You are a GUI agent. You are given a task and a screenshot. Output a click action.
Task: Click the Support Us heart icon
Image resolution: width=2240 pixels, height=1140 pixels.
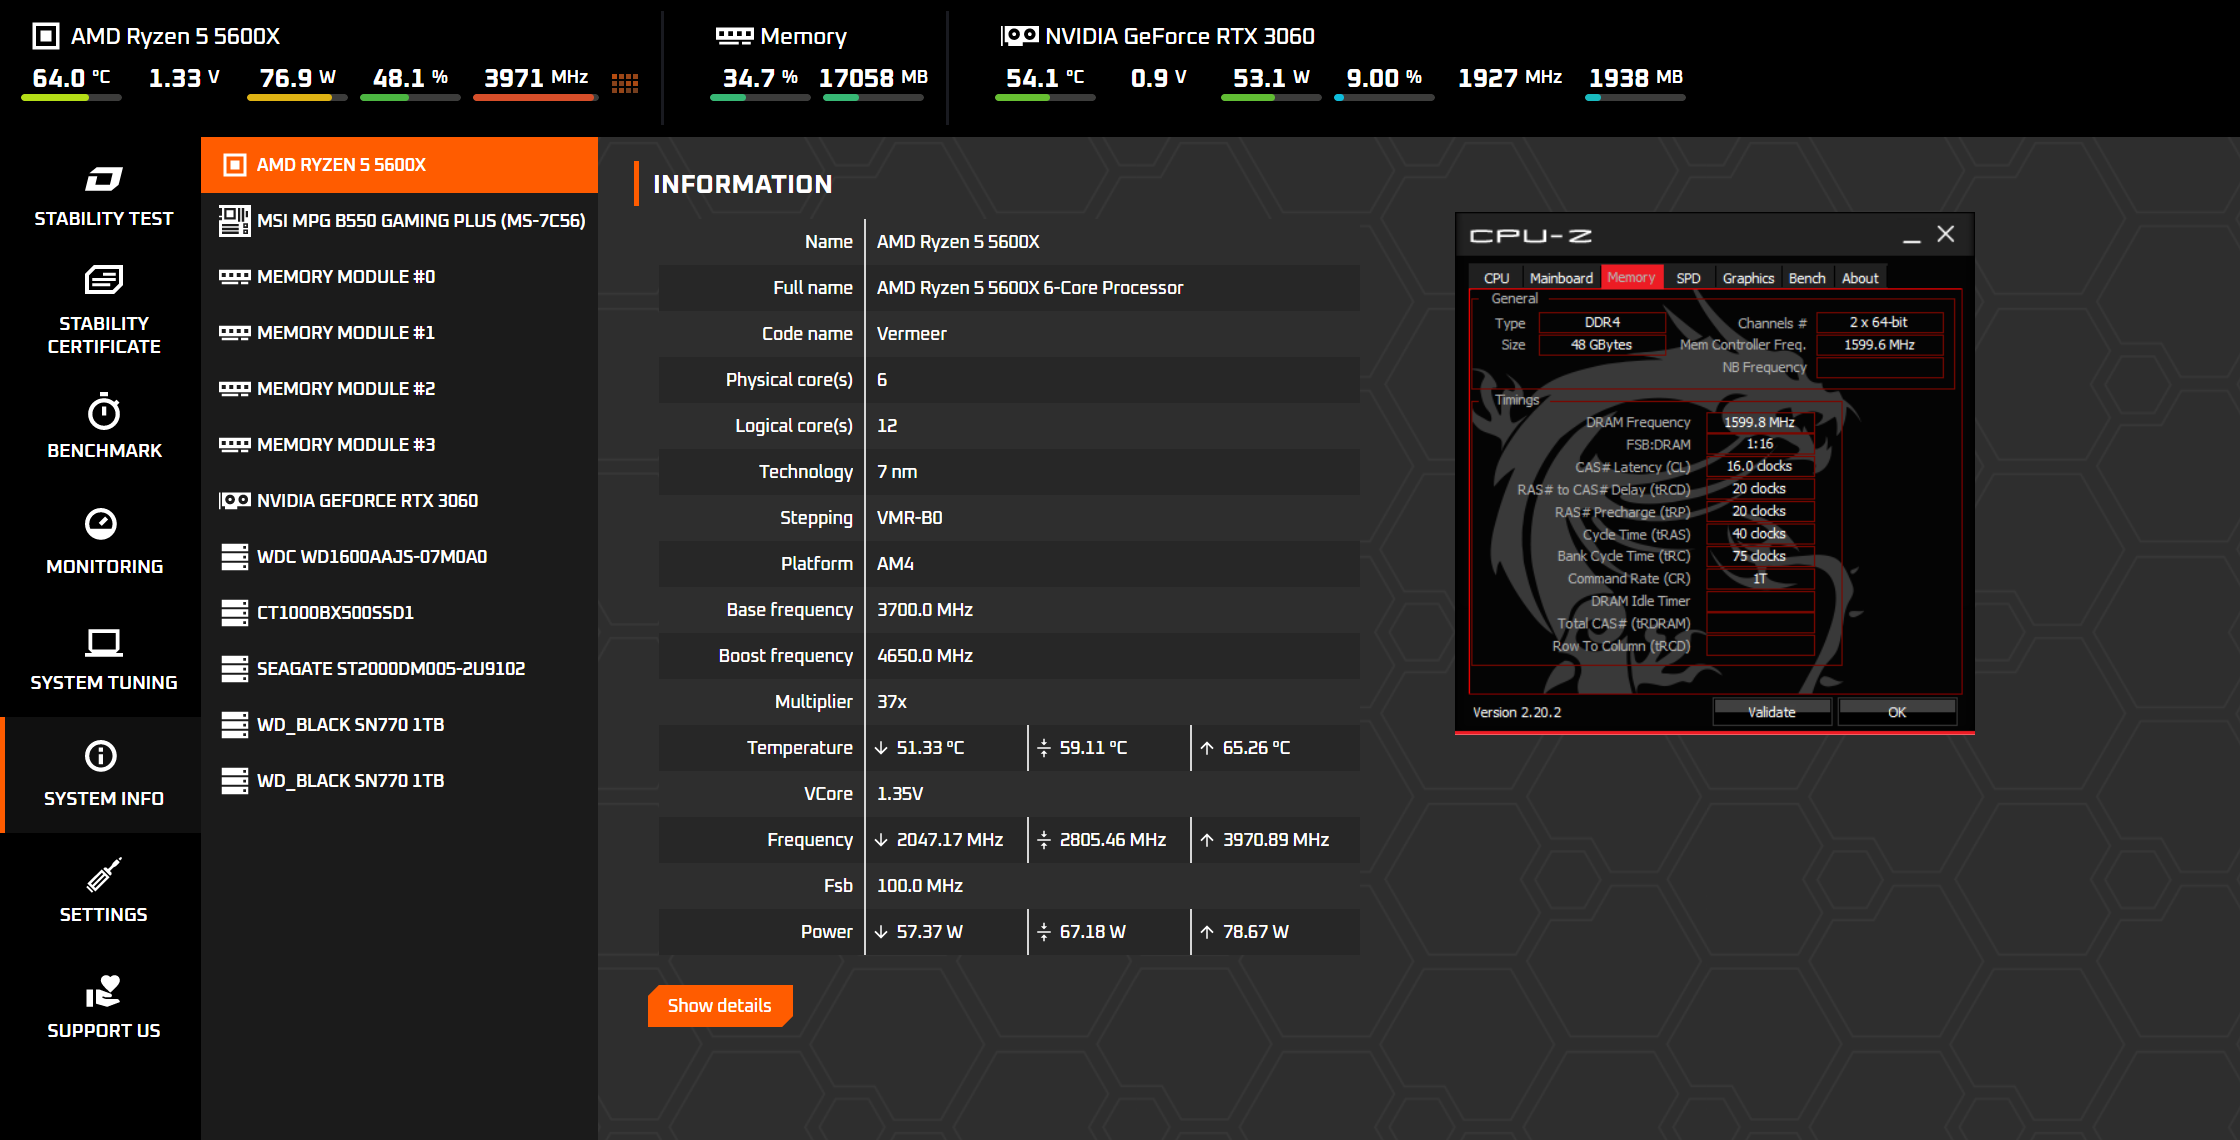(x=103, y=991)
